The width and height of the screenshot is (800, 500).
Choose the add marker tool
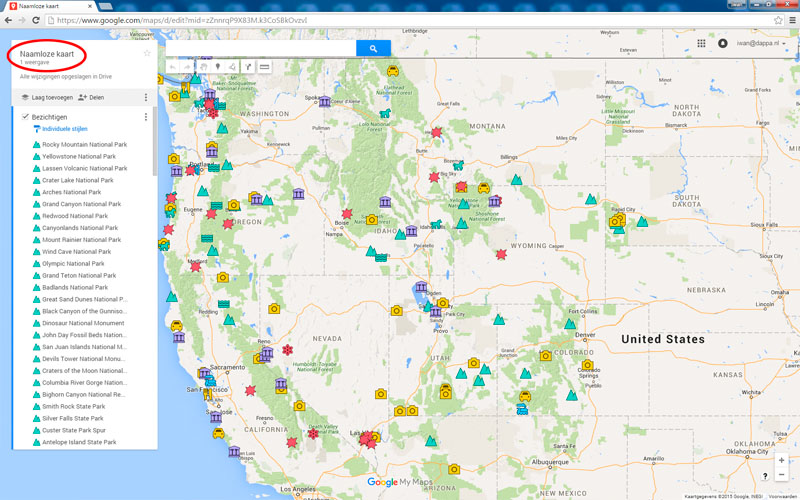click(217, 67)
